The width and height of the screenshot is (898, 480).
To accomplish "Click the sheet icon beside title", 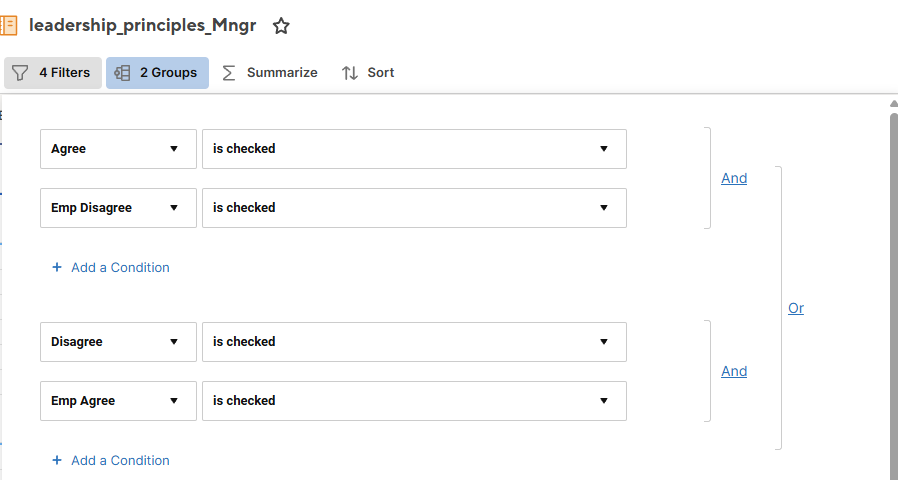I will pyautogui.click(x=9, y=26).
